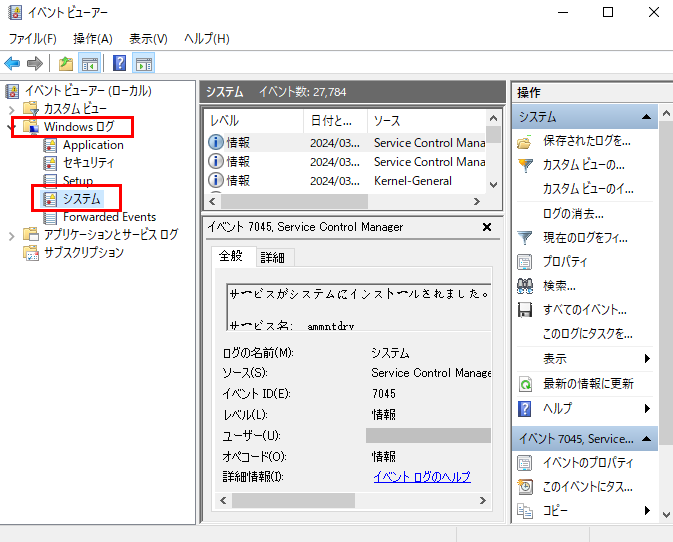Select the Forwarded Events log icon
The height and width of the screenshot is (542, 673).
point(50,217)
